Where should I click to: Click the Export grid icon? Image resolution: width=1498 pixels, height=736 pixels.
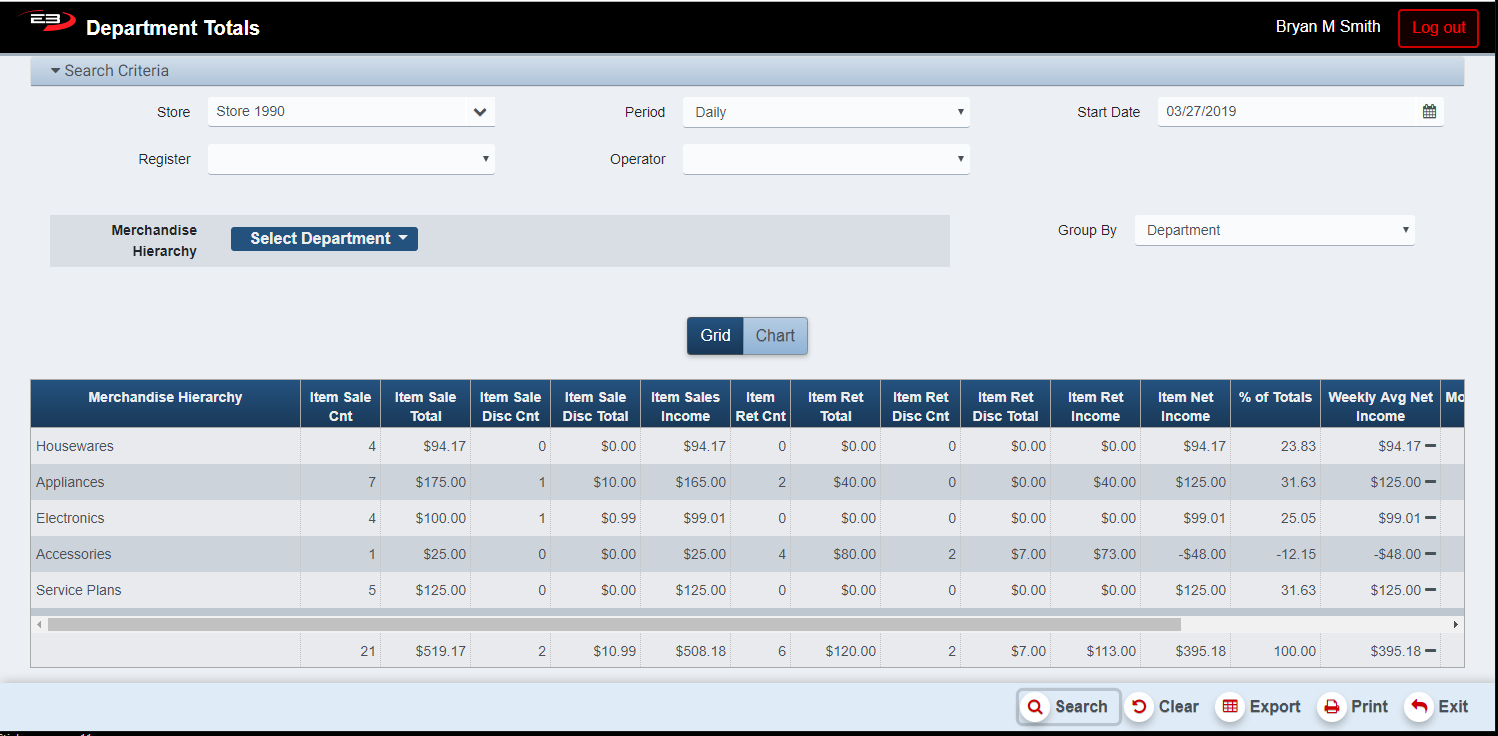[x=1230, y=707]
